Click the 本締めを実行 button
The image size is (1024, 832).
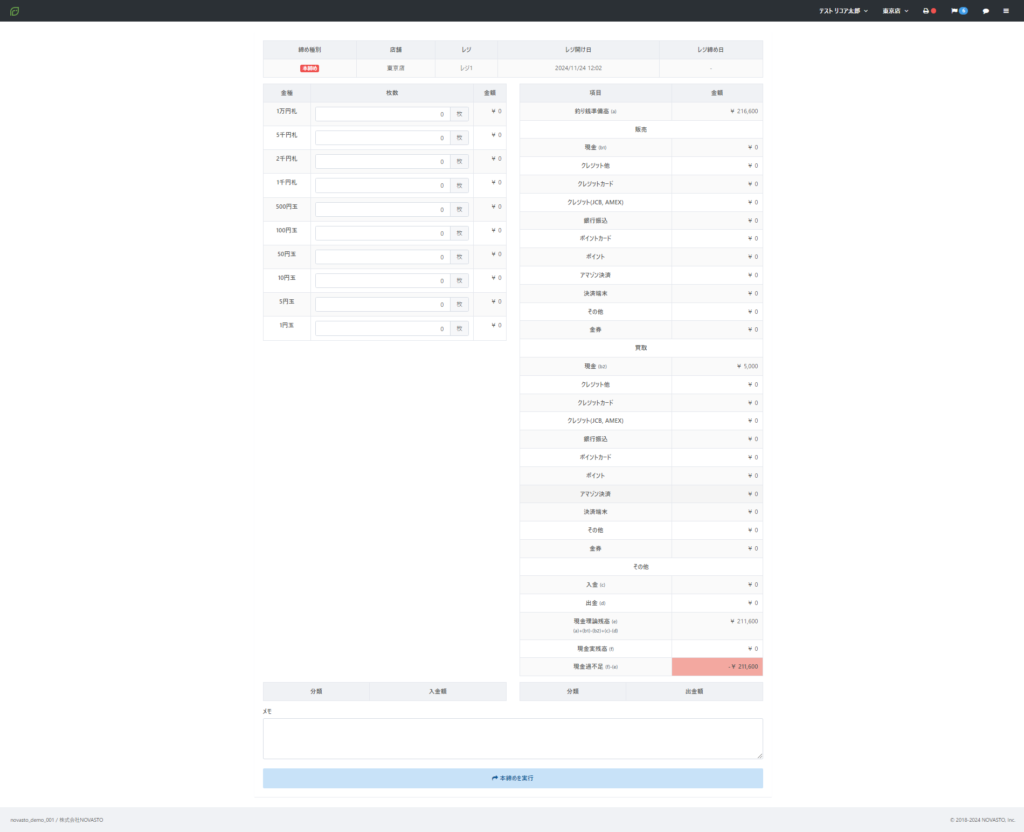coord(513,778)
